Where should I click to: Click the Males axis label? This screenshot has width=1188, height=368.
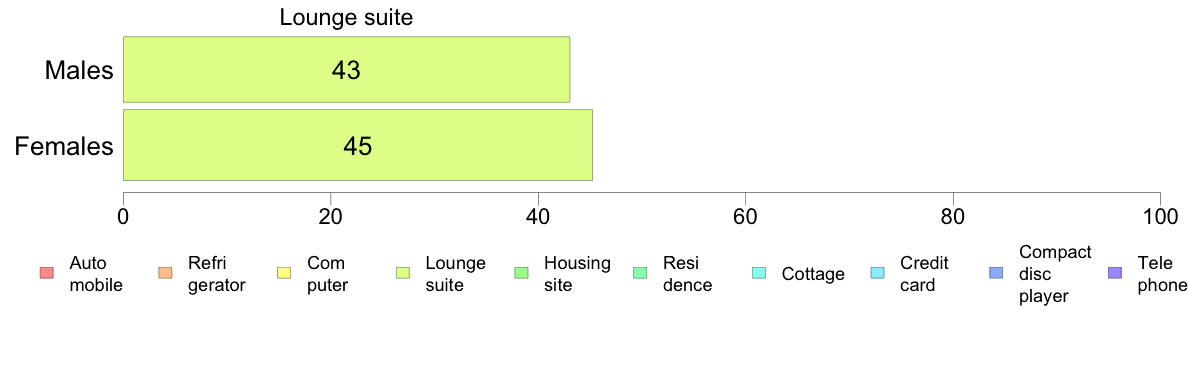[79, 70]
